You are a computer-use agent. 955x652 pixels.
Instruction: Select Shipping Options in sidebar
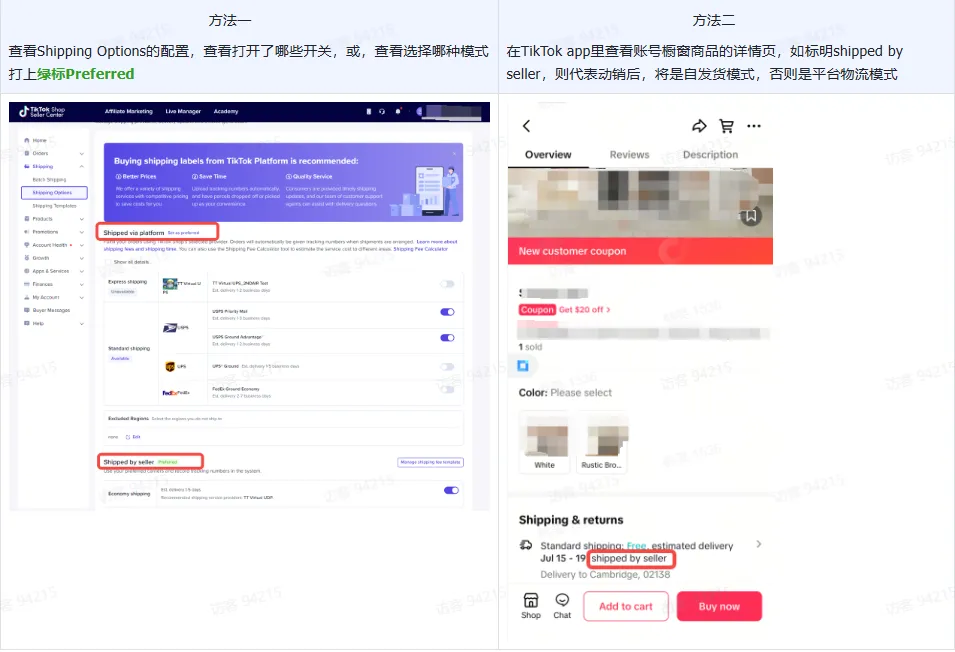54,192
